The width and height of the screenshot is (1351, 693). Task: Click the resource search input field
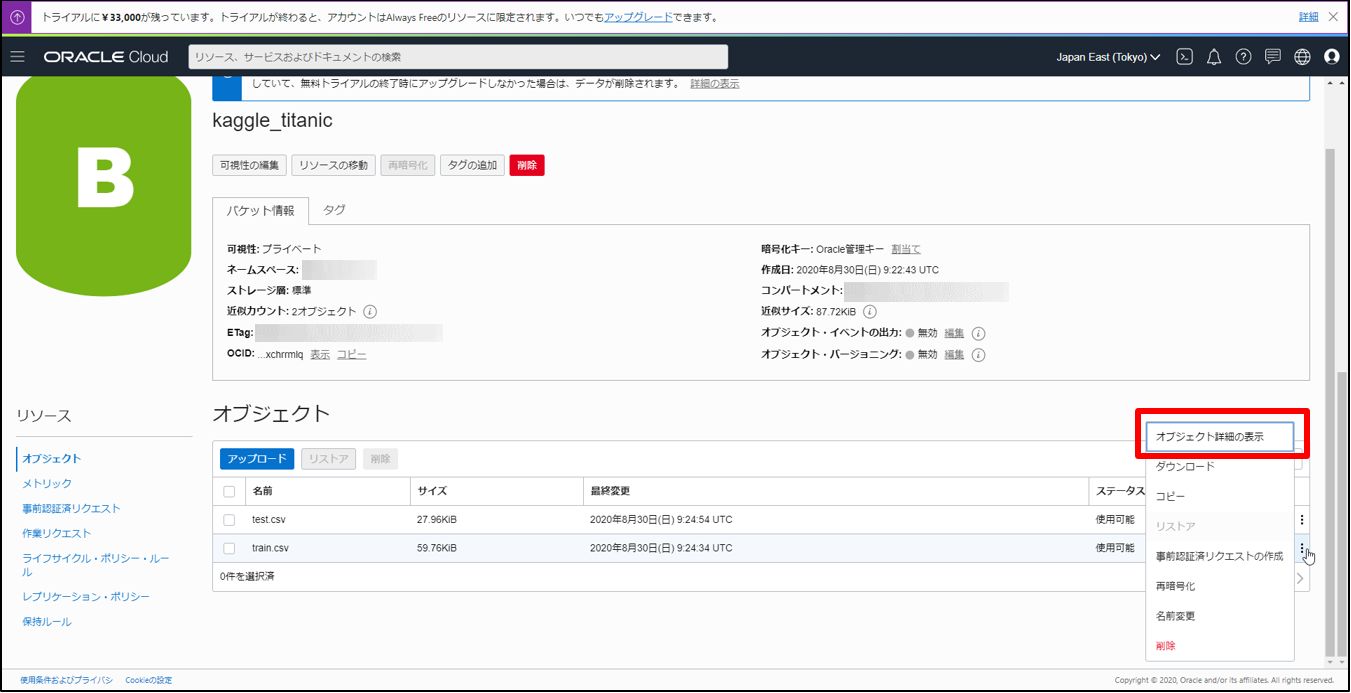pyautogui.click(x=458, y=57)
